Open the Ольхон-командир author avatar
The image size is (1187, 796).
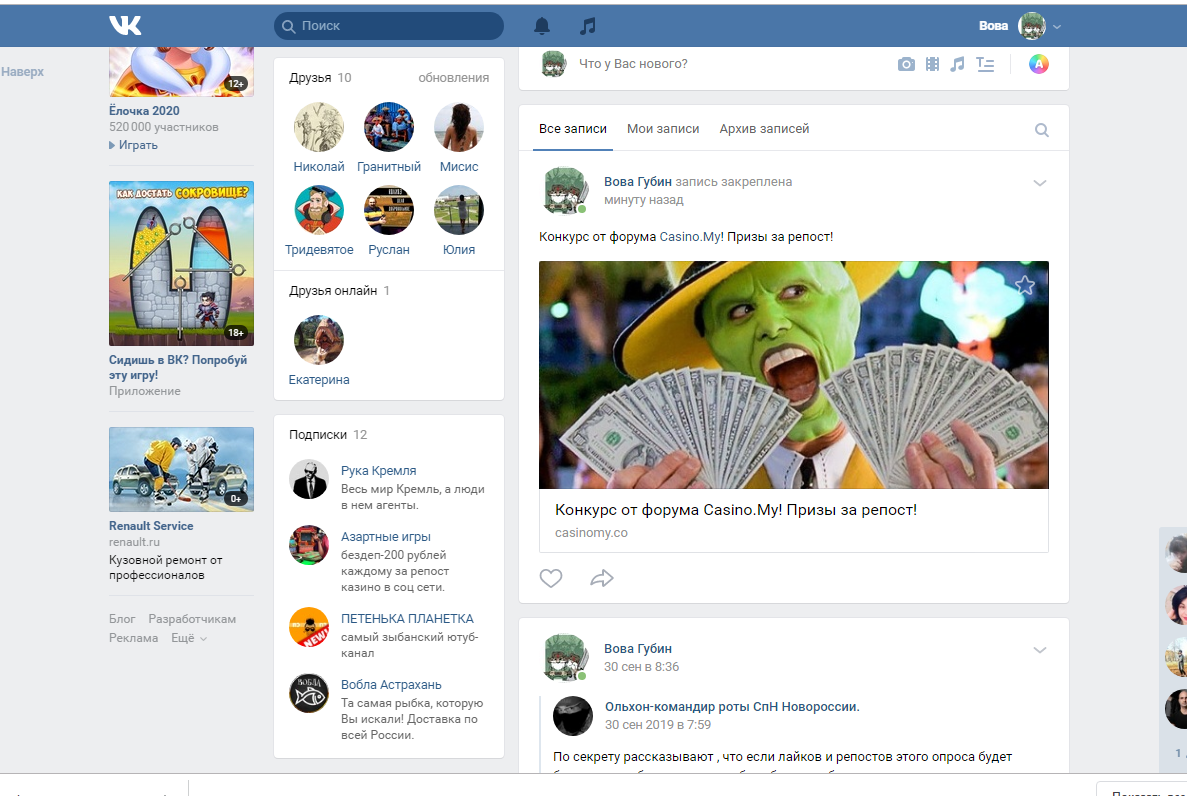pyautogui.click(x=573, y=716)
